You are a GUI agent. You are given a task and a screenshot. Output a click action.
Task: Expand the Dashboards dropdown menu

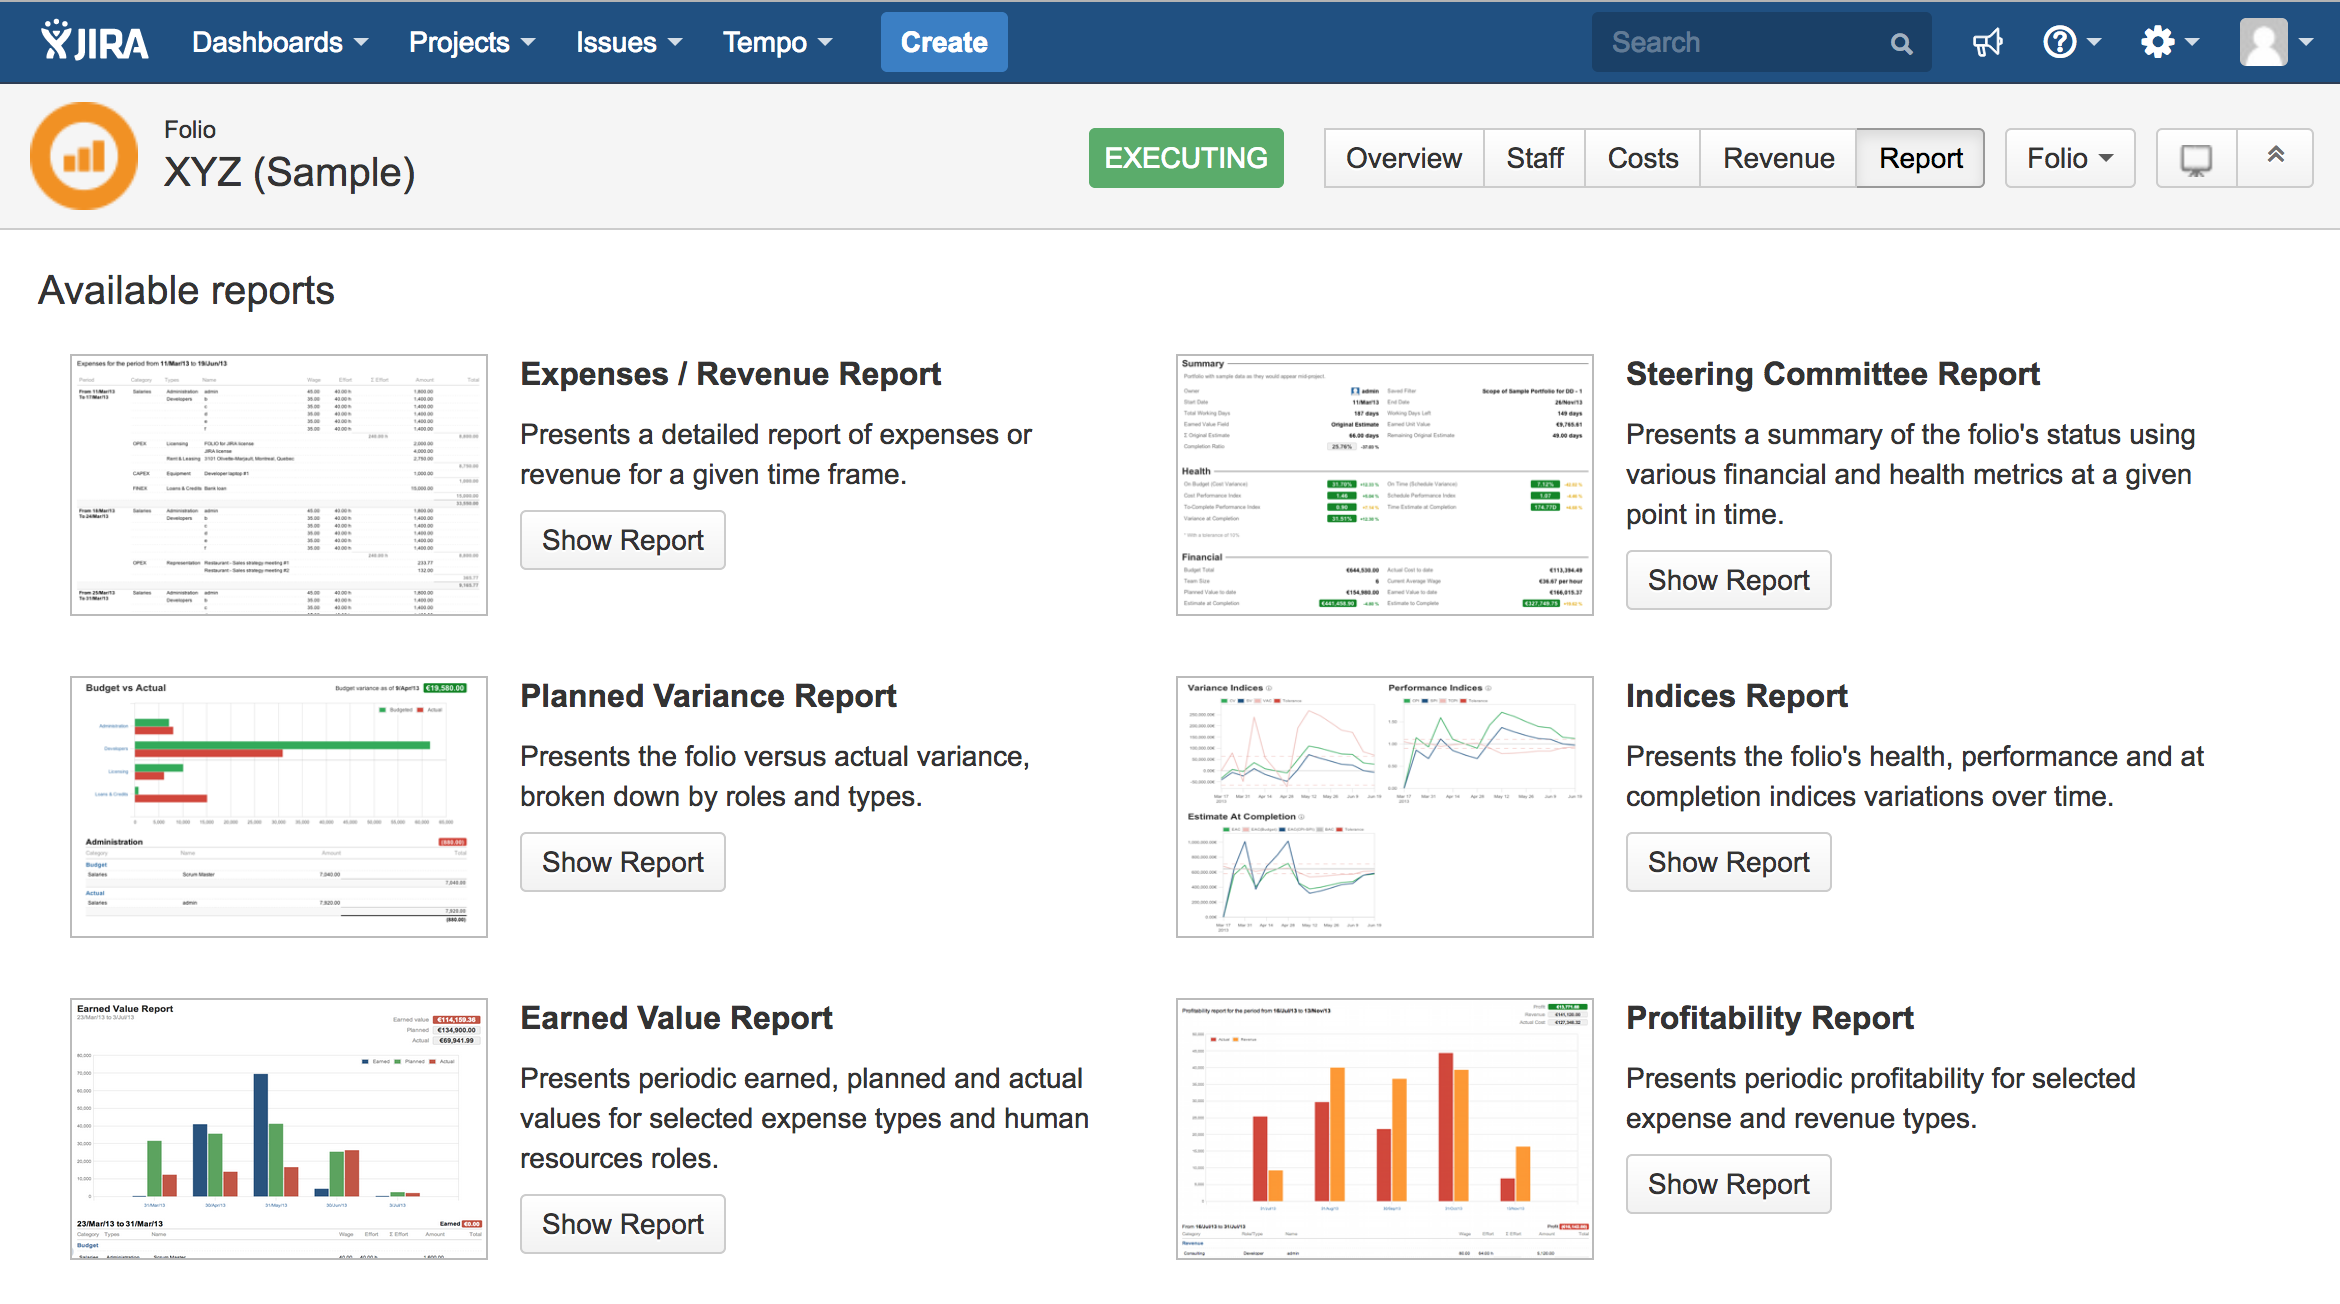coord(280,43)
